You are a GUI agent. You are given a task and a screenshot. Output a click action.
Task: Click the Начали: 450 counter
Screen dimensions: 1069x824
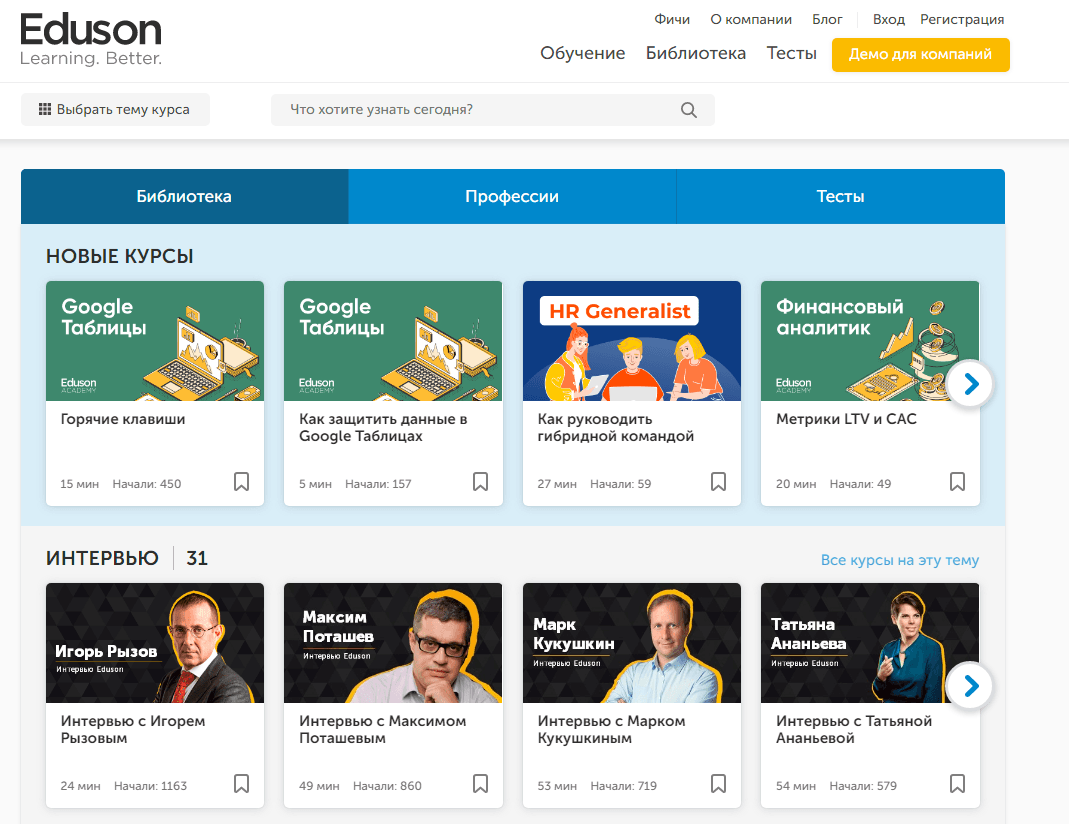pyautogui.click(x=147, y=484)
